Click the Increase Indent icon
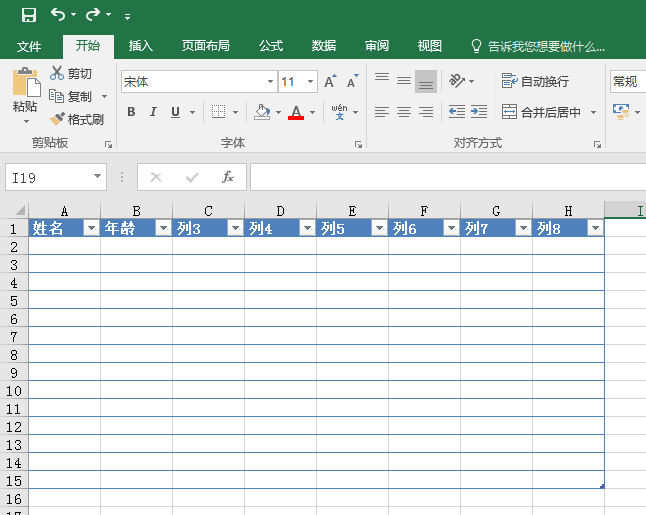The image size is (646, 515). click(x=479, y=112)
